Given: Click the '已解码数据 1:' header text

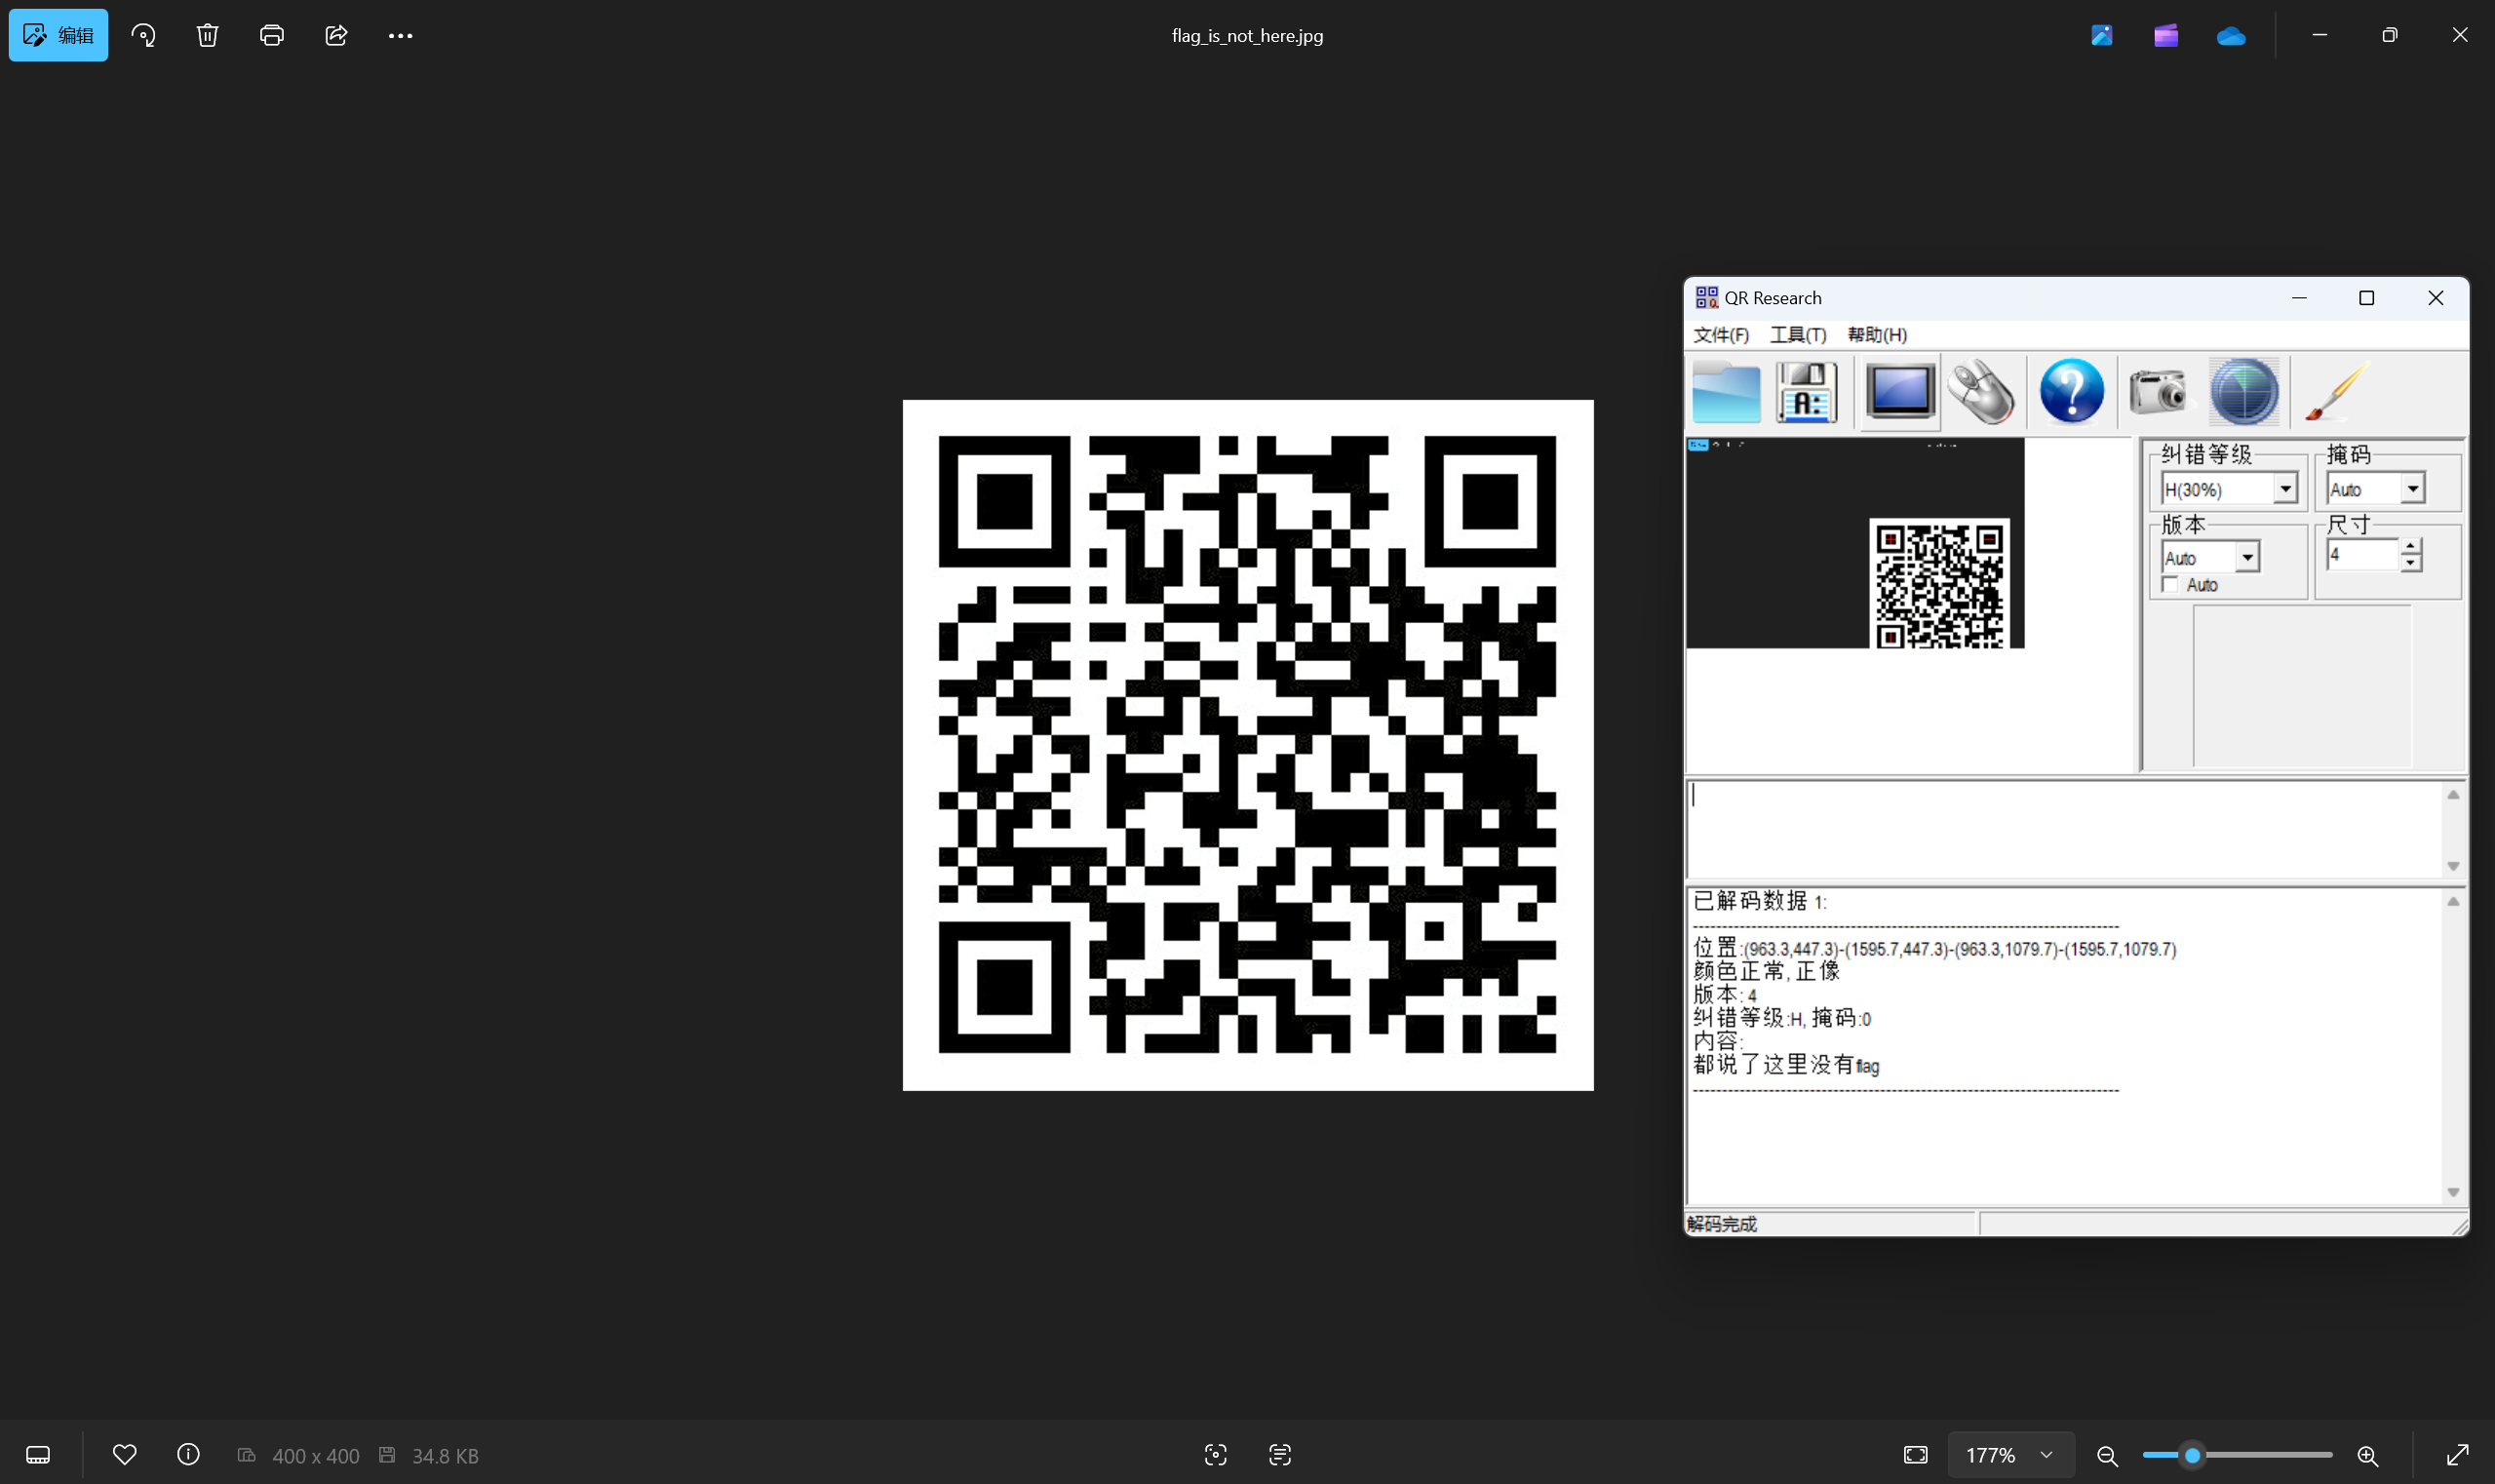Looking at the screenshot, I should pyautogui.click(x=1759, y=901).
